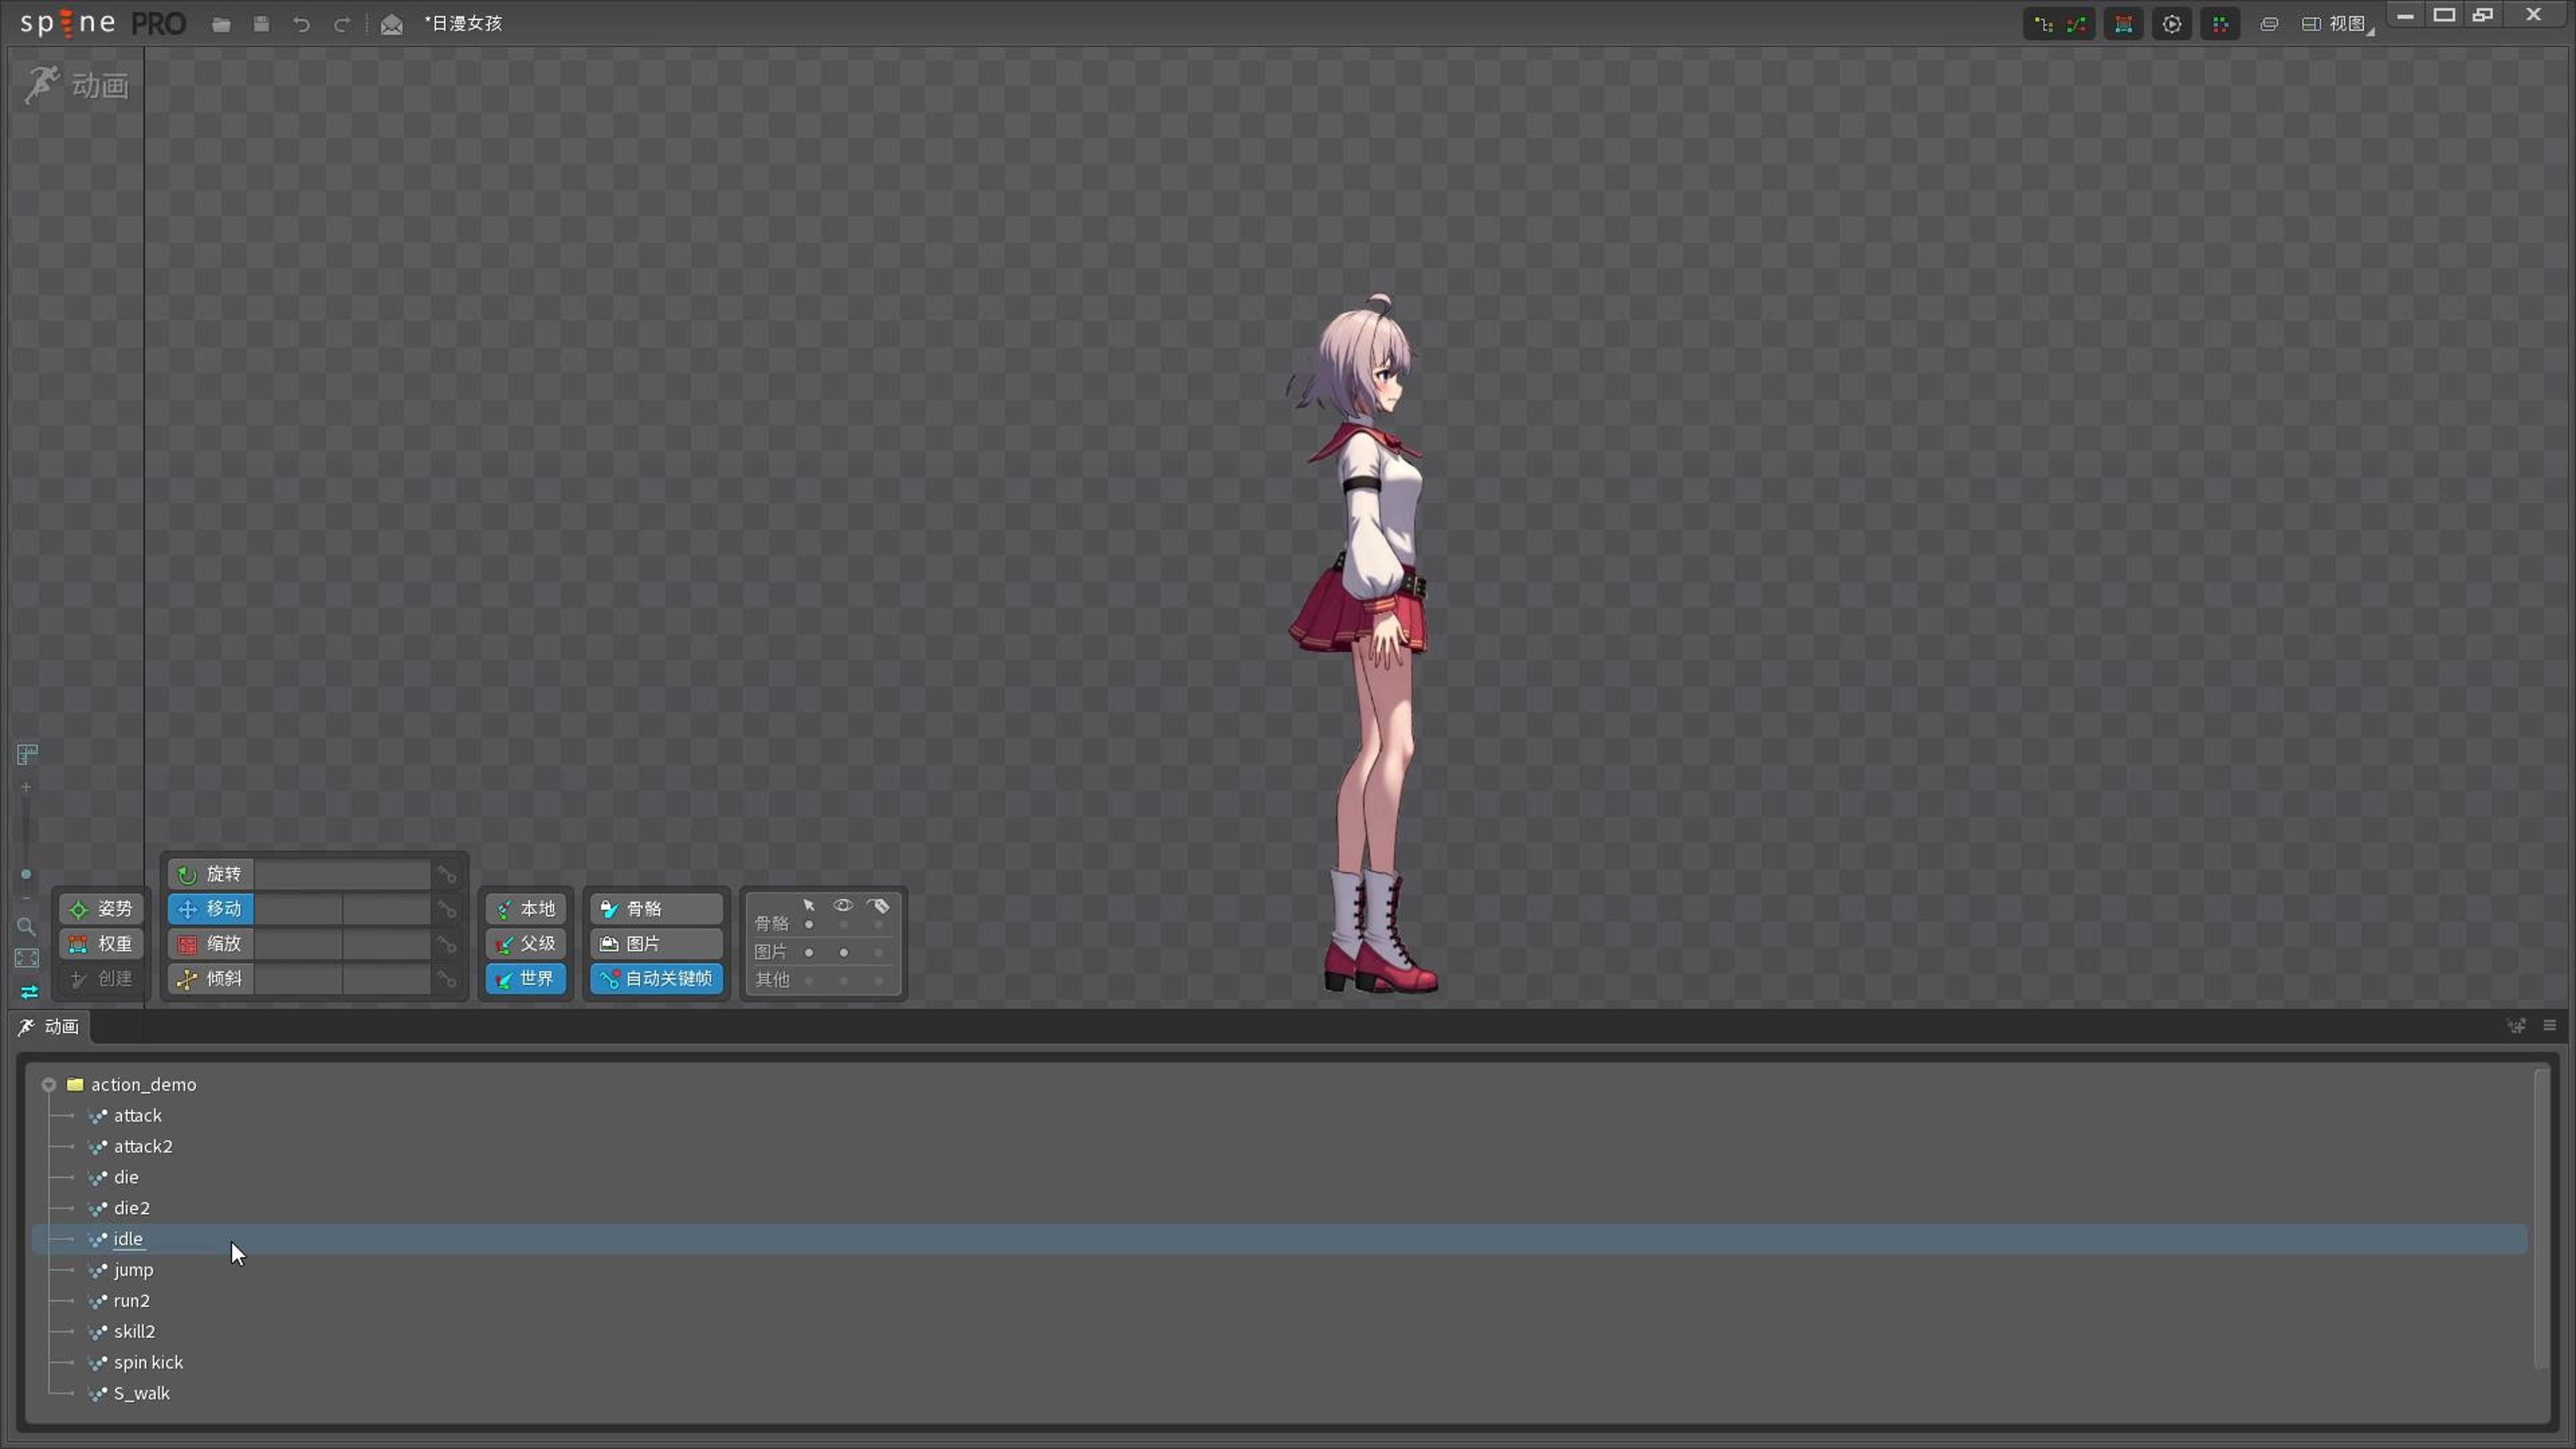
Task: Activate the 移动 (Translate) tool
Action: click(x=210, y=909)
